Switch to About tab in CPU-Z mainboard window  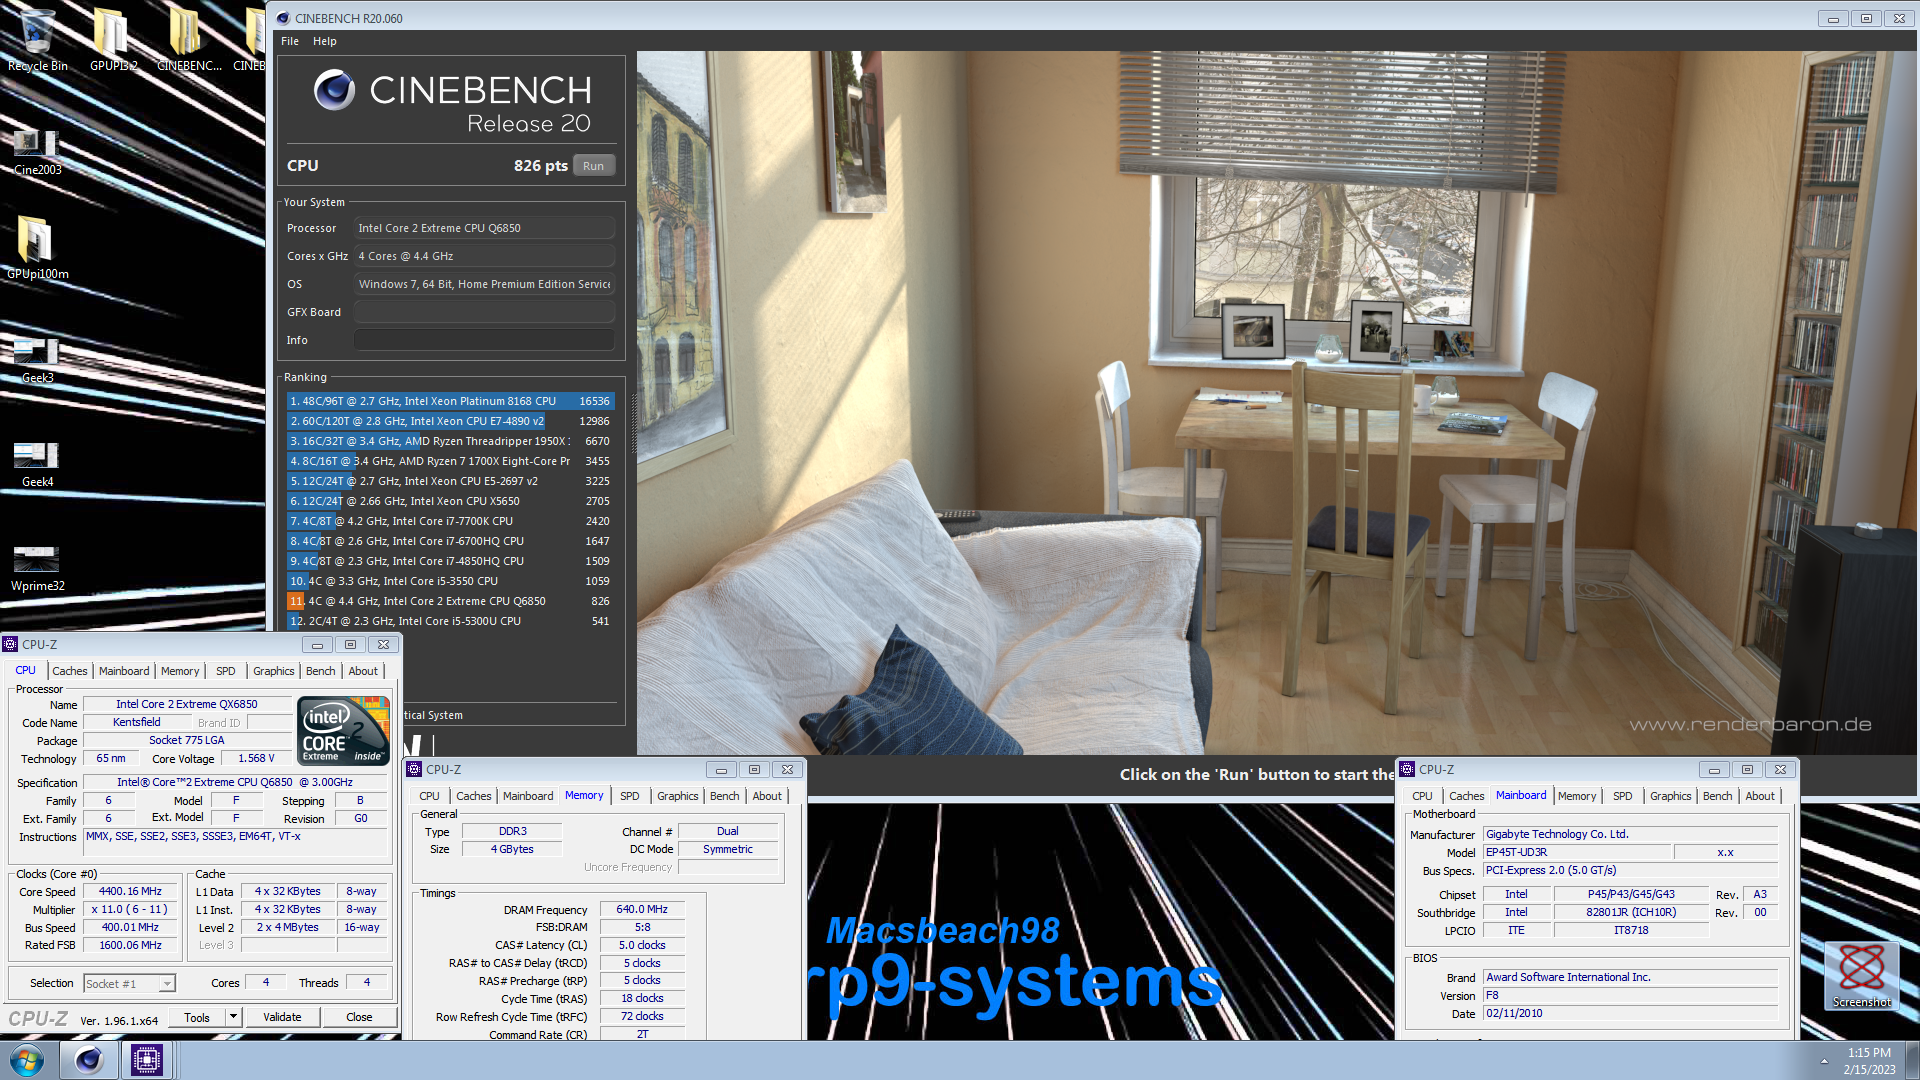click(1760, 796)
